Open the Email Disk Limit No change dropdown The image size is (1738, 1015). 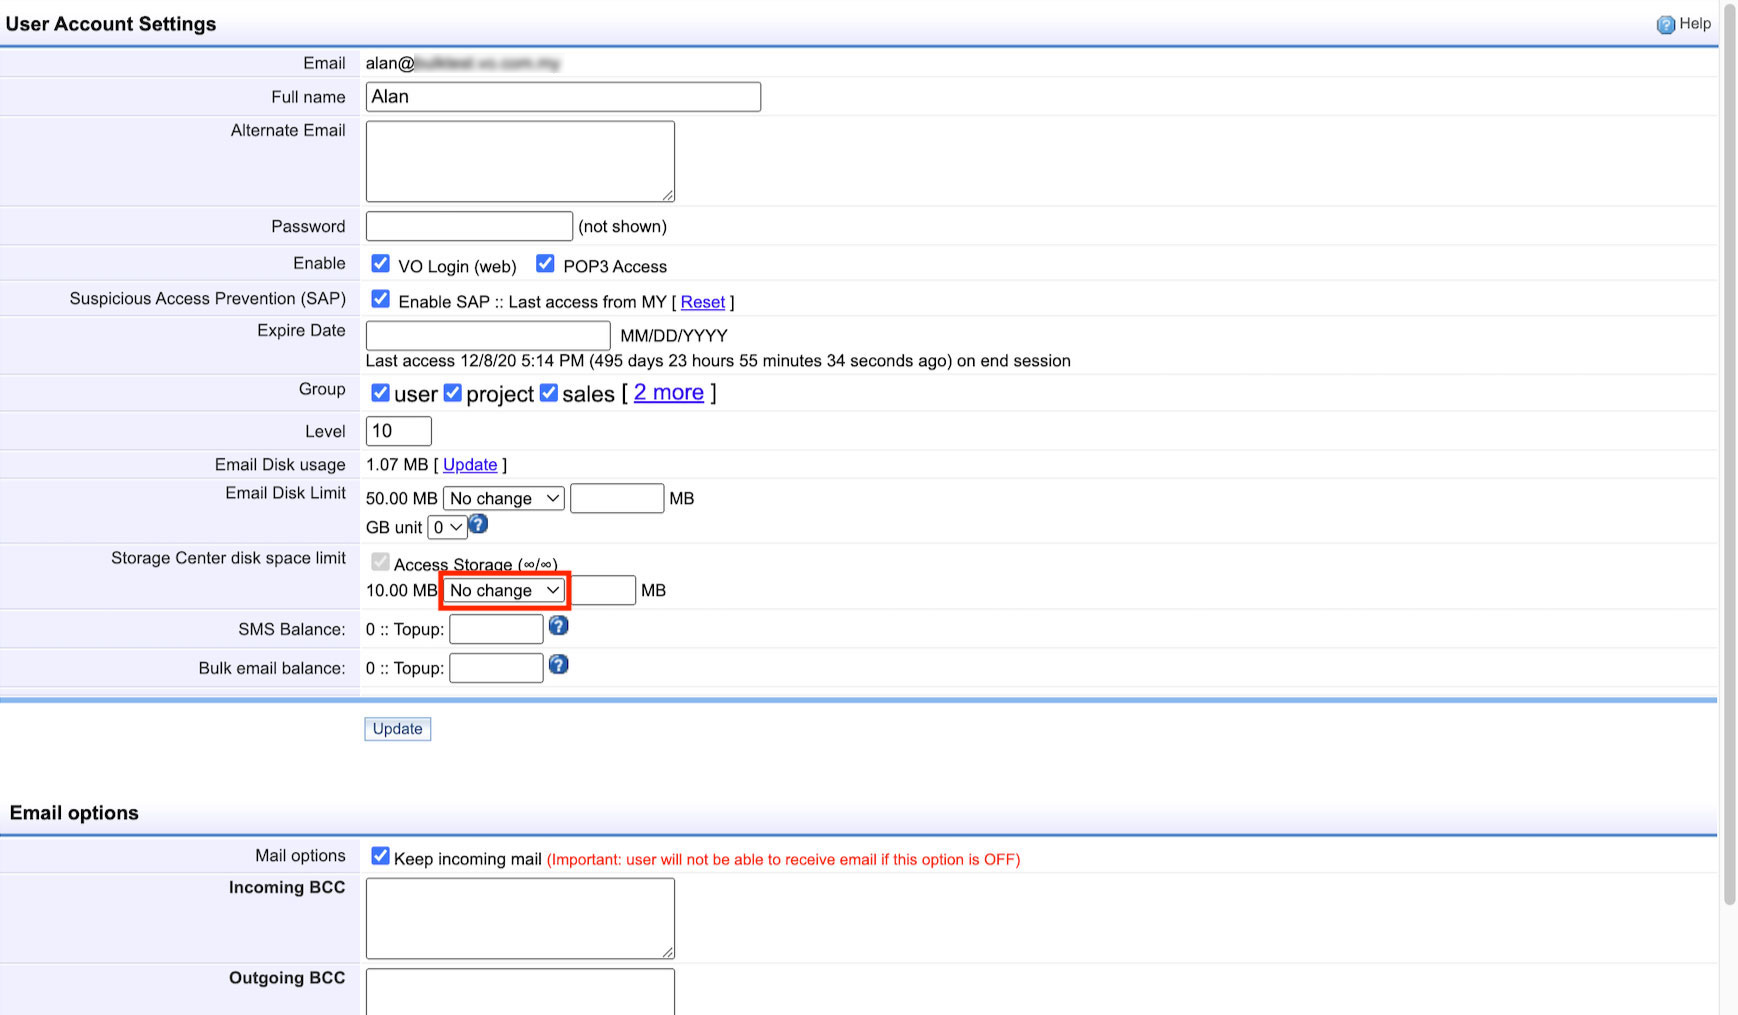tap(504, 498)
